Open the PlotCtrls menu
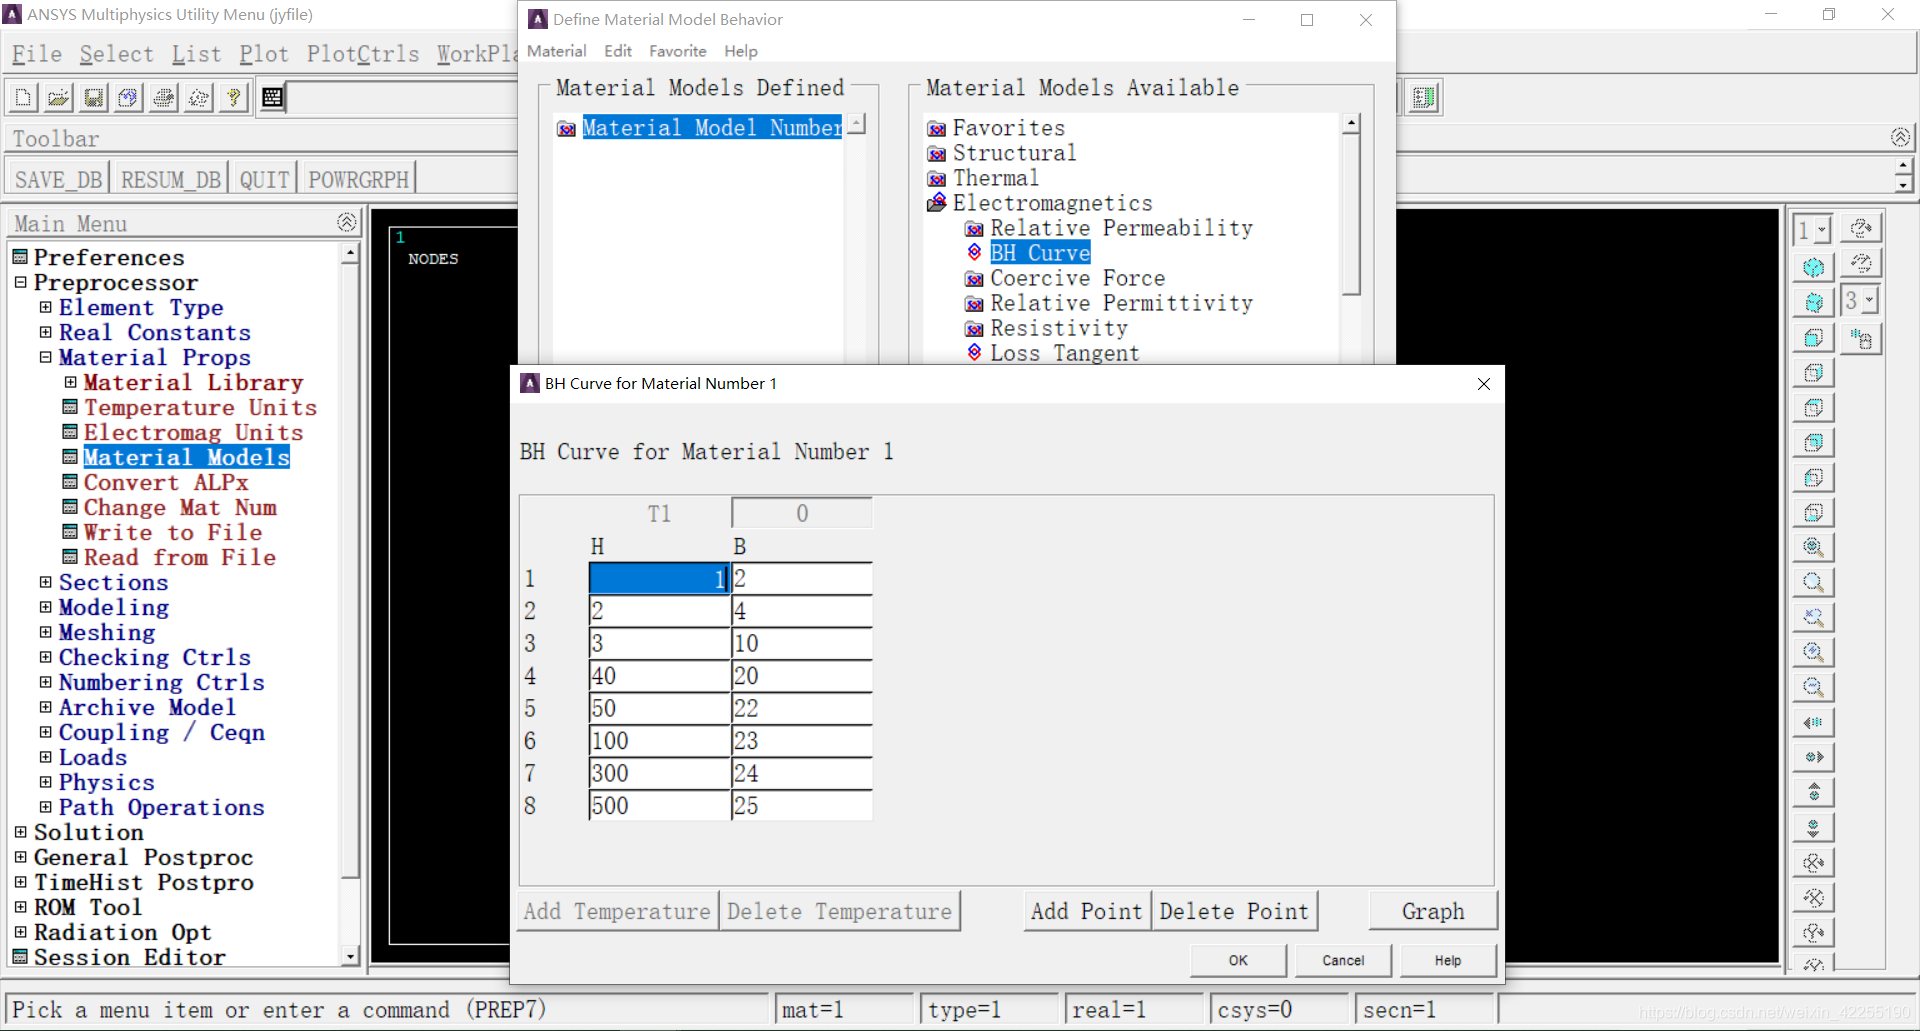The width and height of the screenshot is (1920, 1031). point(363,54)
